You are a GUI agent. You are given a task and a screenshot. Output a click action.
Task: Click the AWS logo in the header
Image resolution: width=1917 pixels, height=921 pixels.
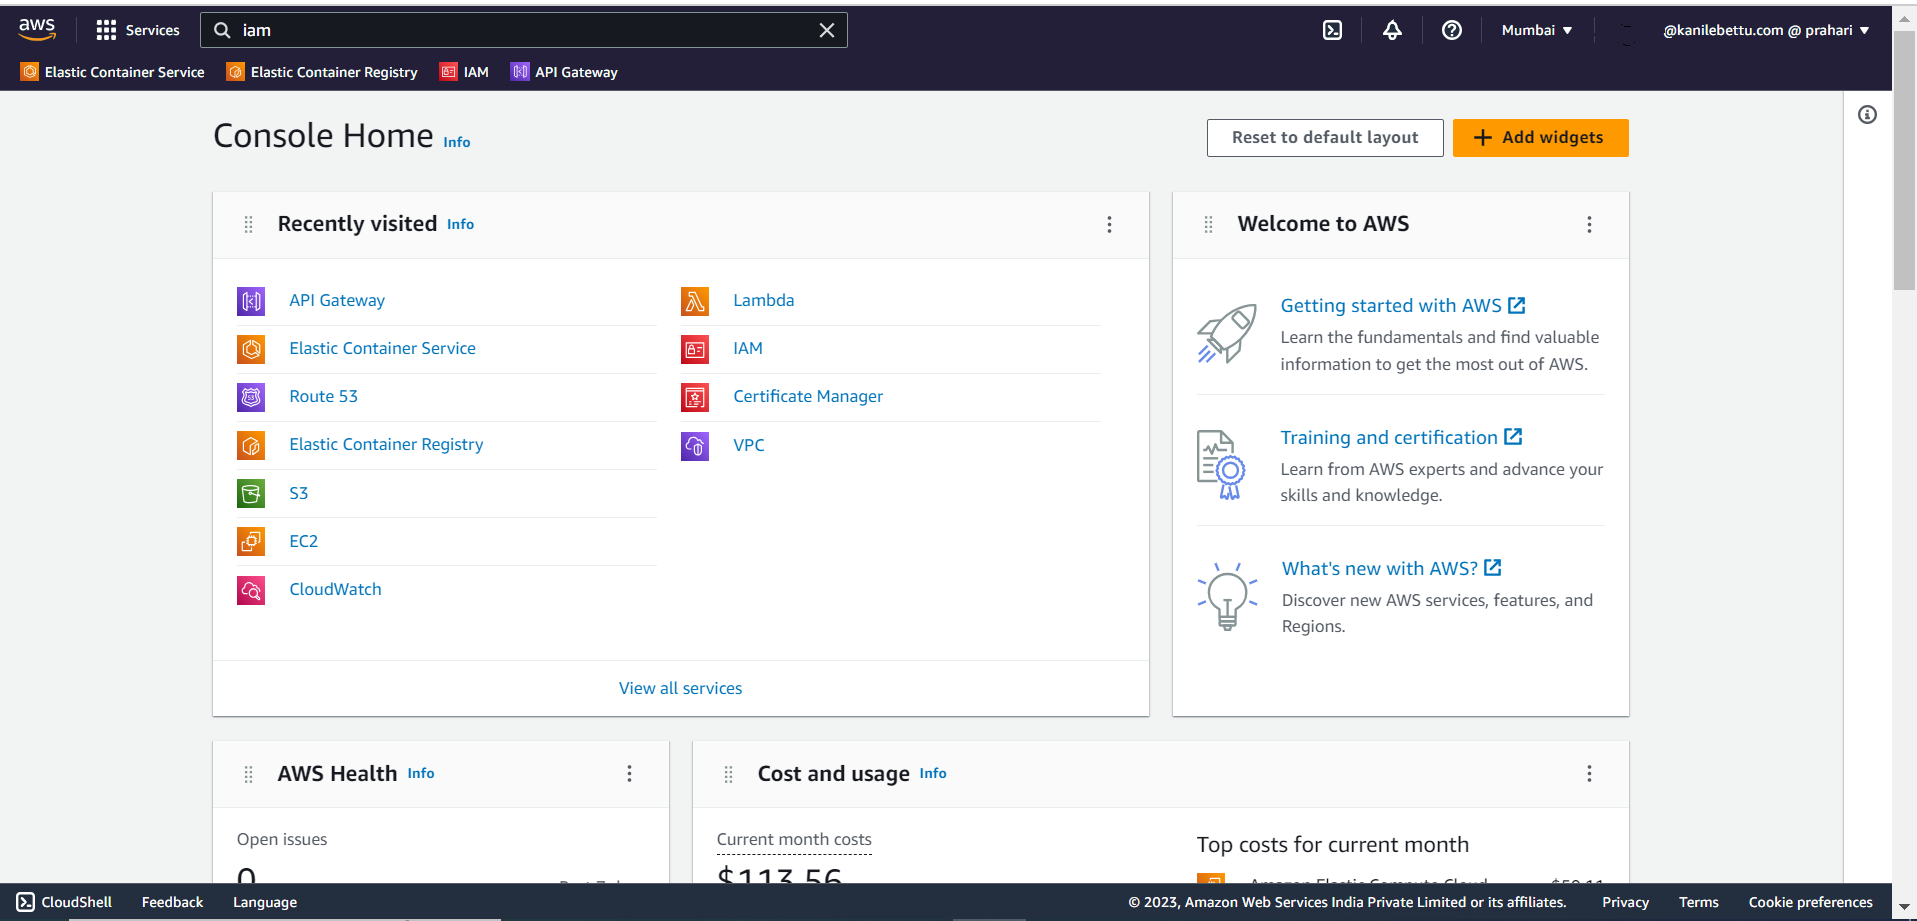click(37, 30)
